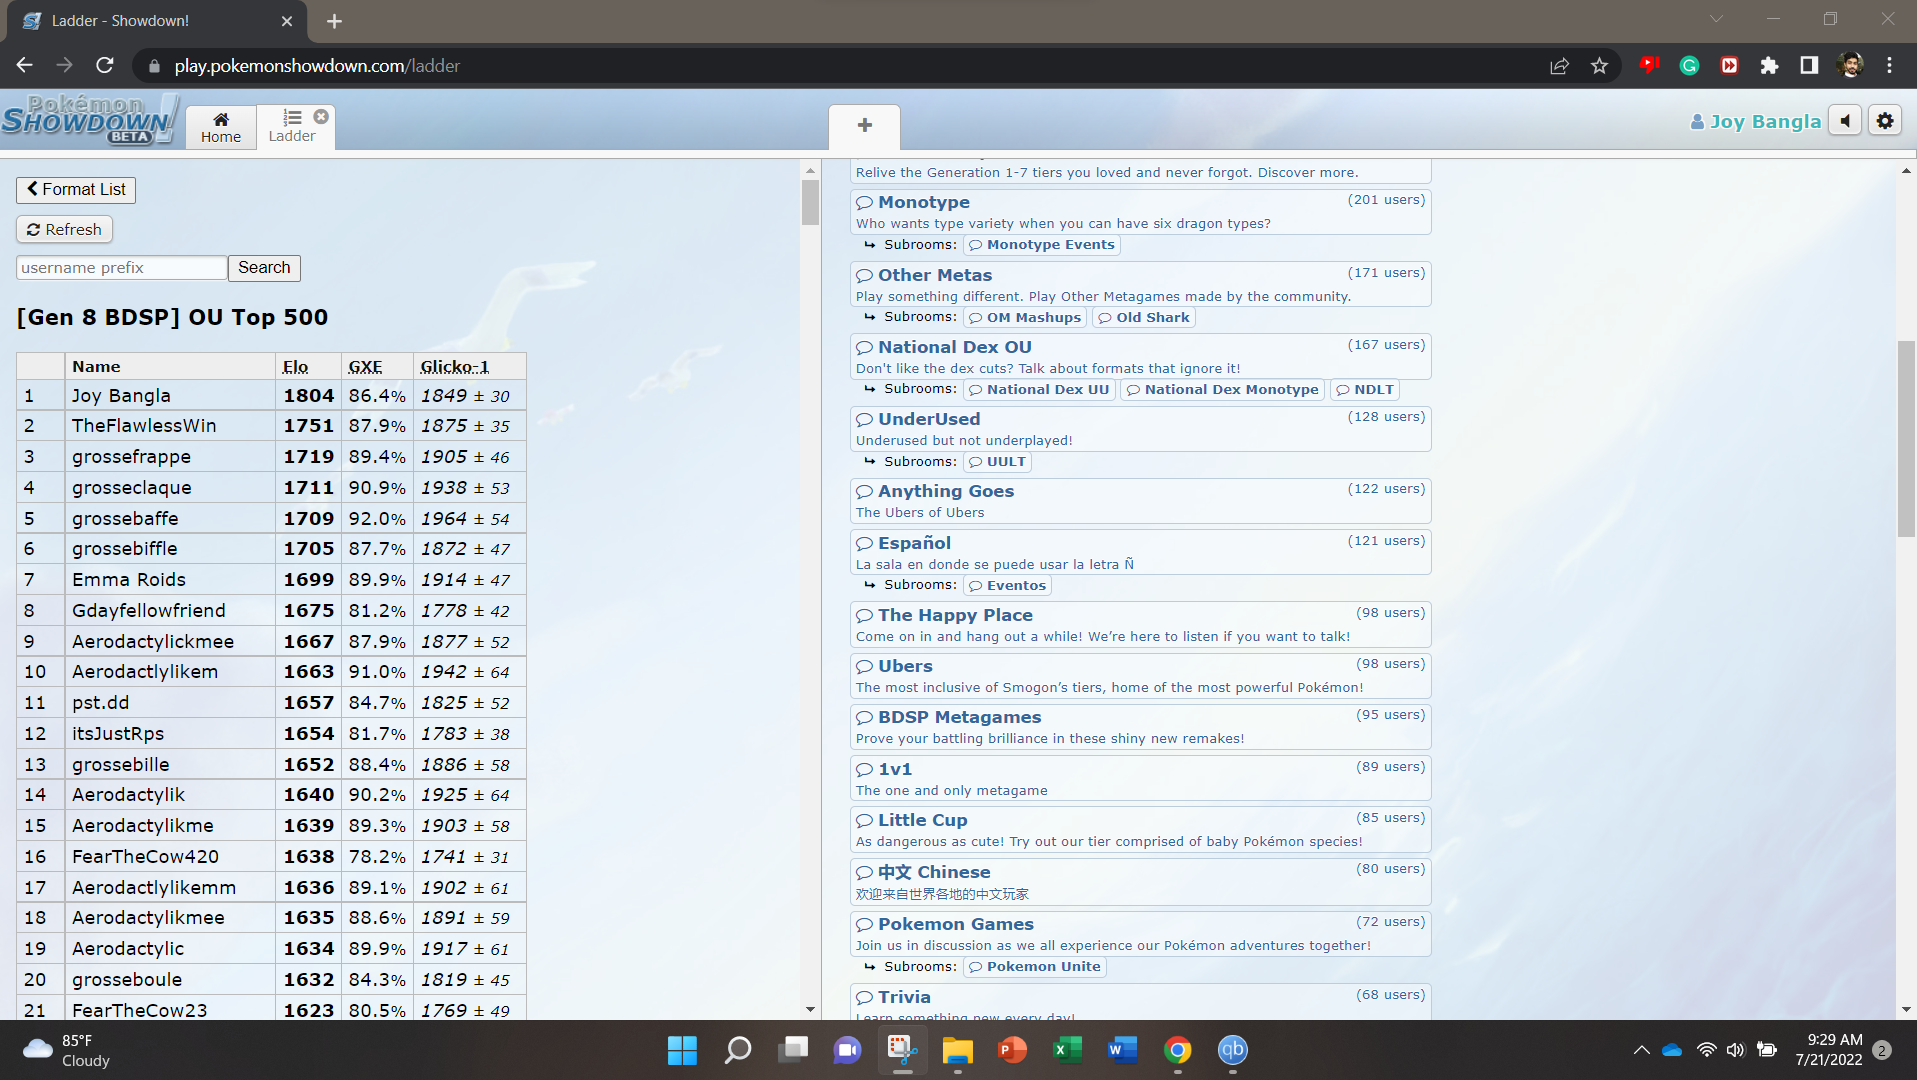Viewport: 1917px width, 1080px height.
Task: Switch to the Ladder tab
Action: coord(292,127)
